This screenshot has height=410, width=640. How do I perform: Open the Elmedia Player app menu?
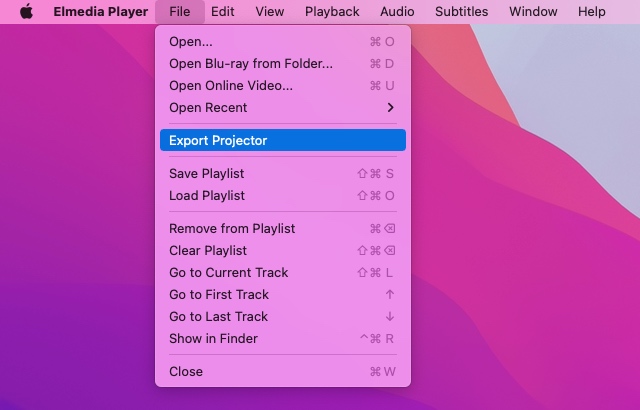pyautogui.click(x=100, y=11)
